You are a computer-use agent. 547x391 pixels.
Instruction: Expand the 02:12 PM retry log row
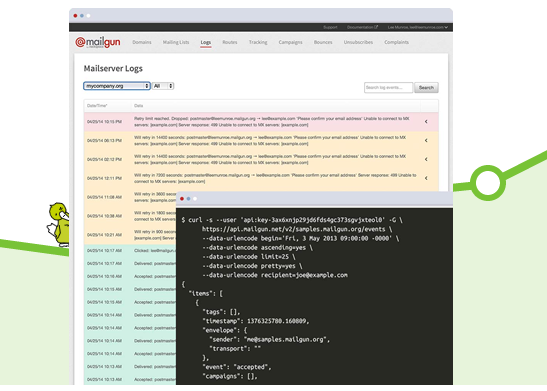(x=426, y=159)
